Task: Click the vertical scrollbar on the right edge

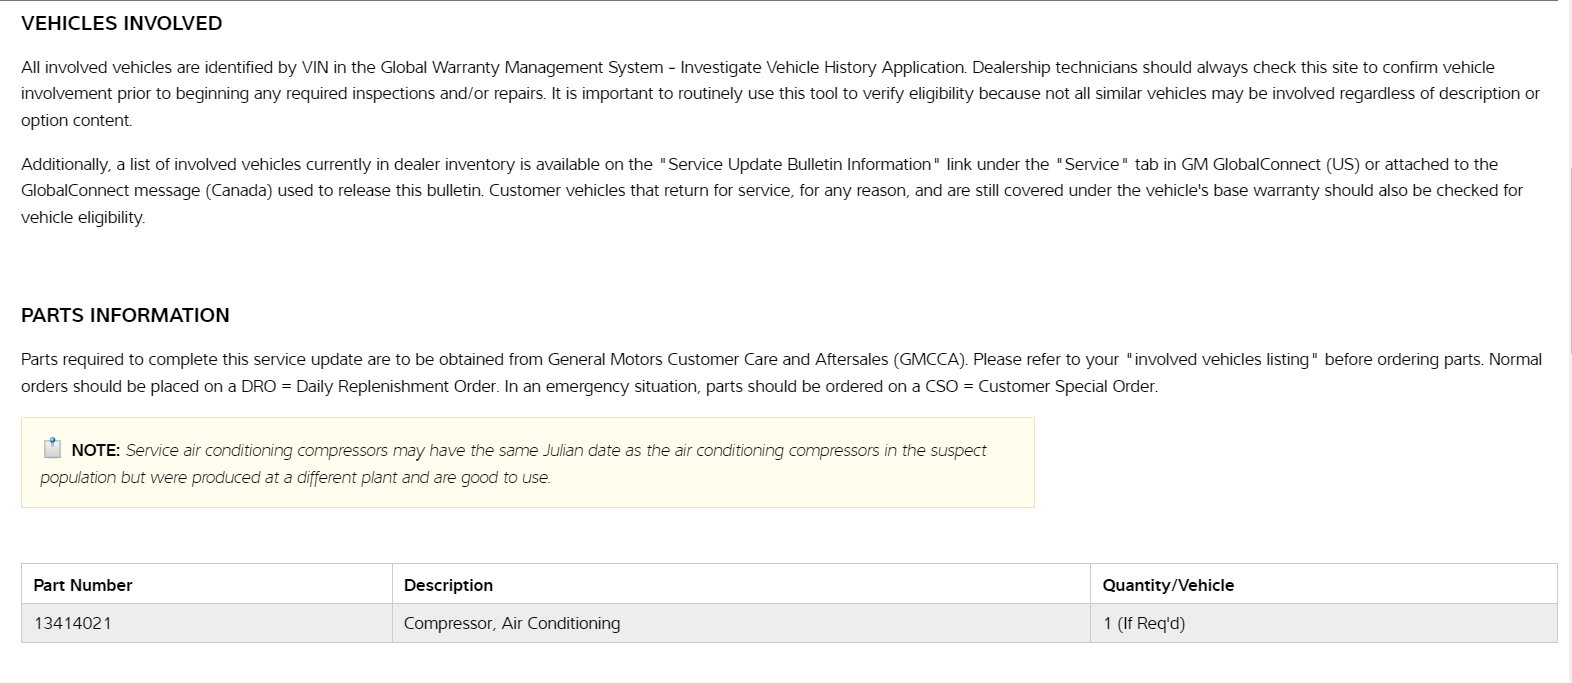Action: 1568,200
